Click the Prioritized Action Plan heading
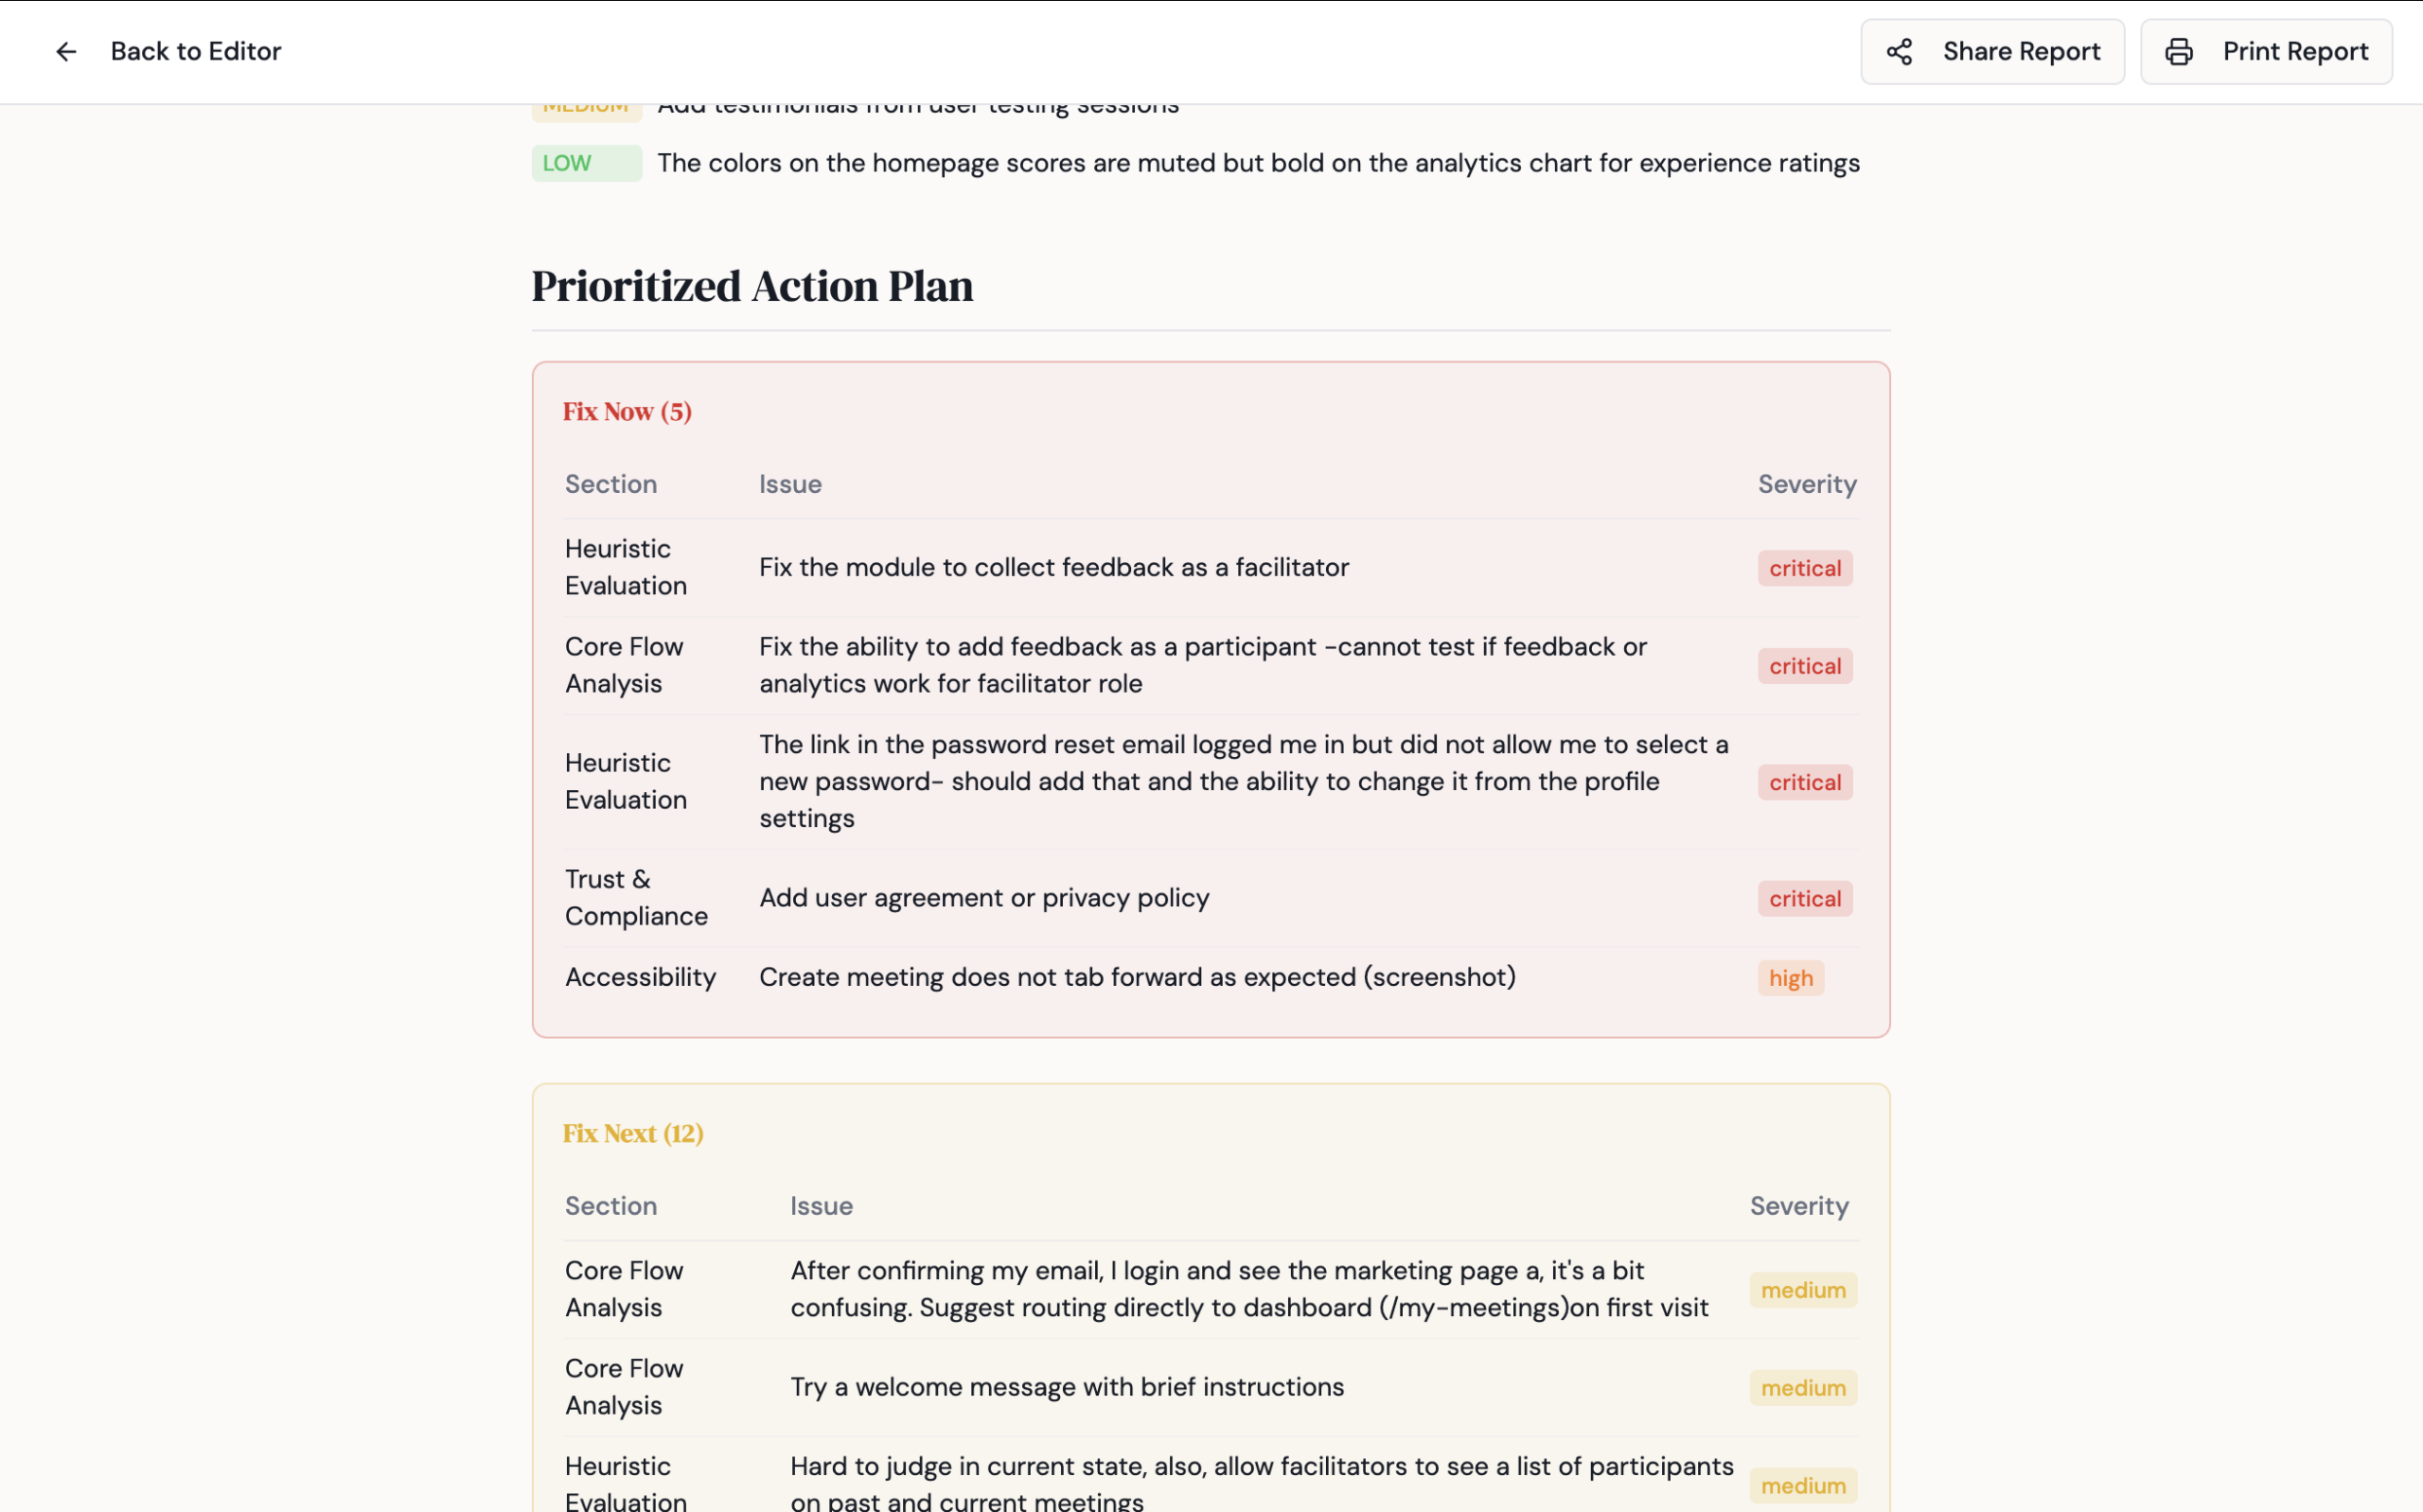 [x=752, y=287]
